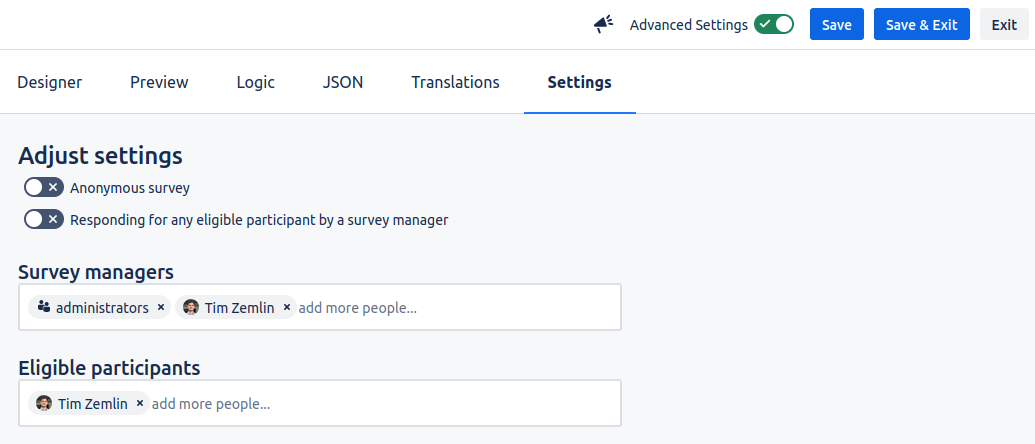The height and width of the screenshot is (444, 1035).
Task: Switch to the Designer tab
Action: pyautogui.click(x=50, y=82)
